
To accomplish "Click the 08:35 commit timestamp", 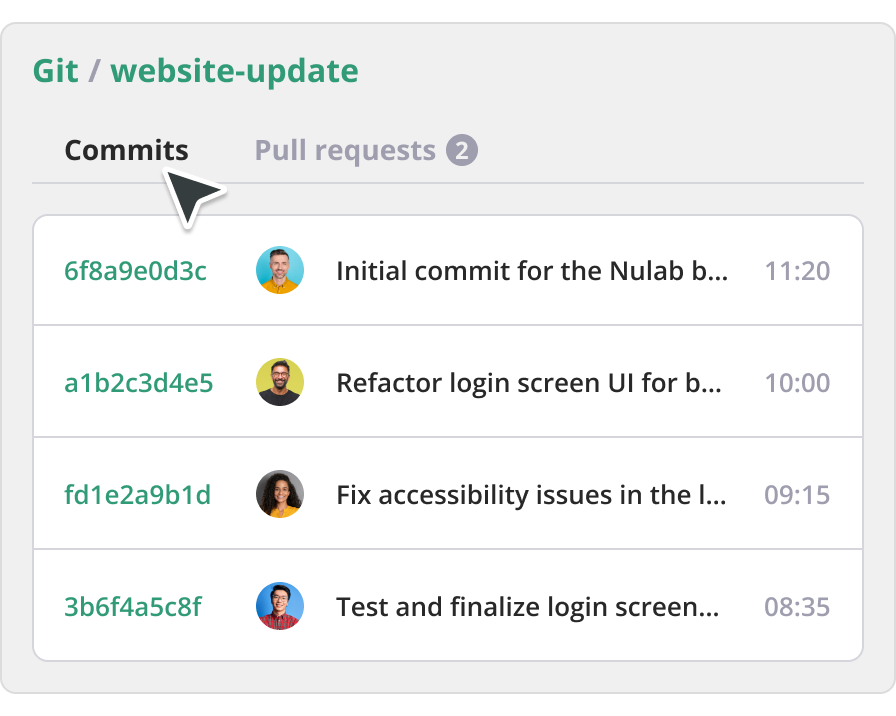I will [x=797, y=607].
